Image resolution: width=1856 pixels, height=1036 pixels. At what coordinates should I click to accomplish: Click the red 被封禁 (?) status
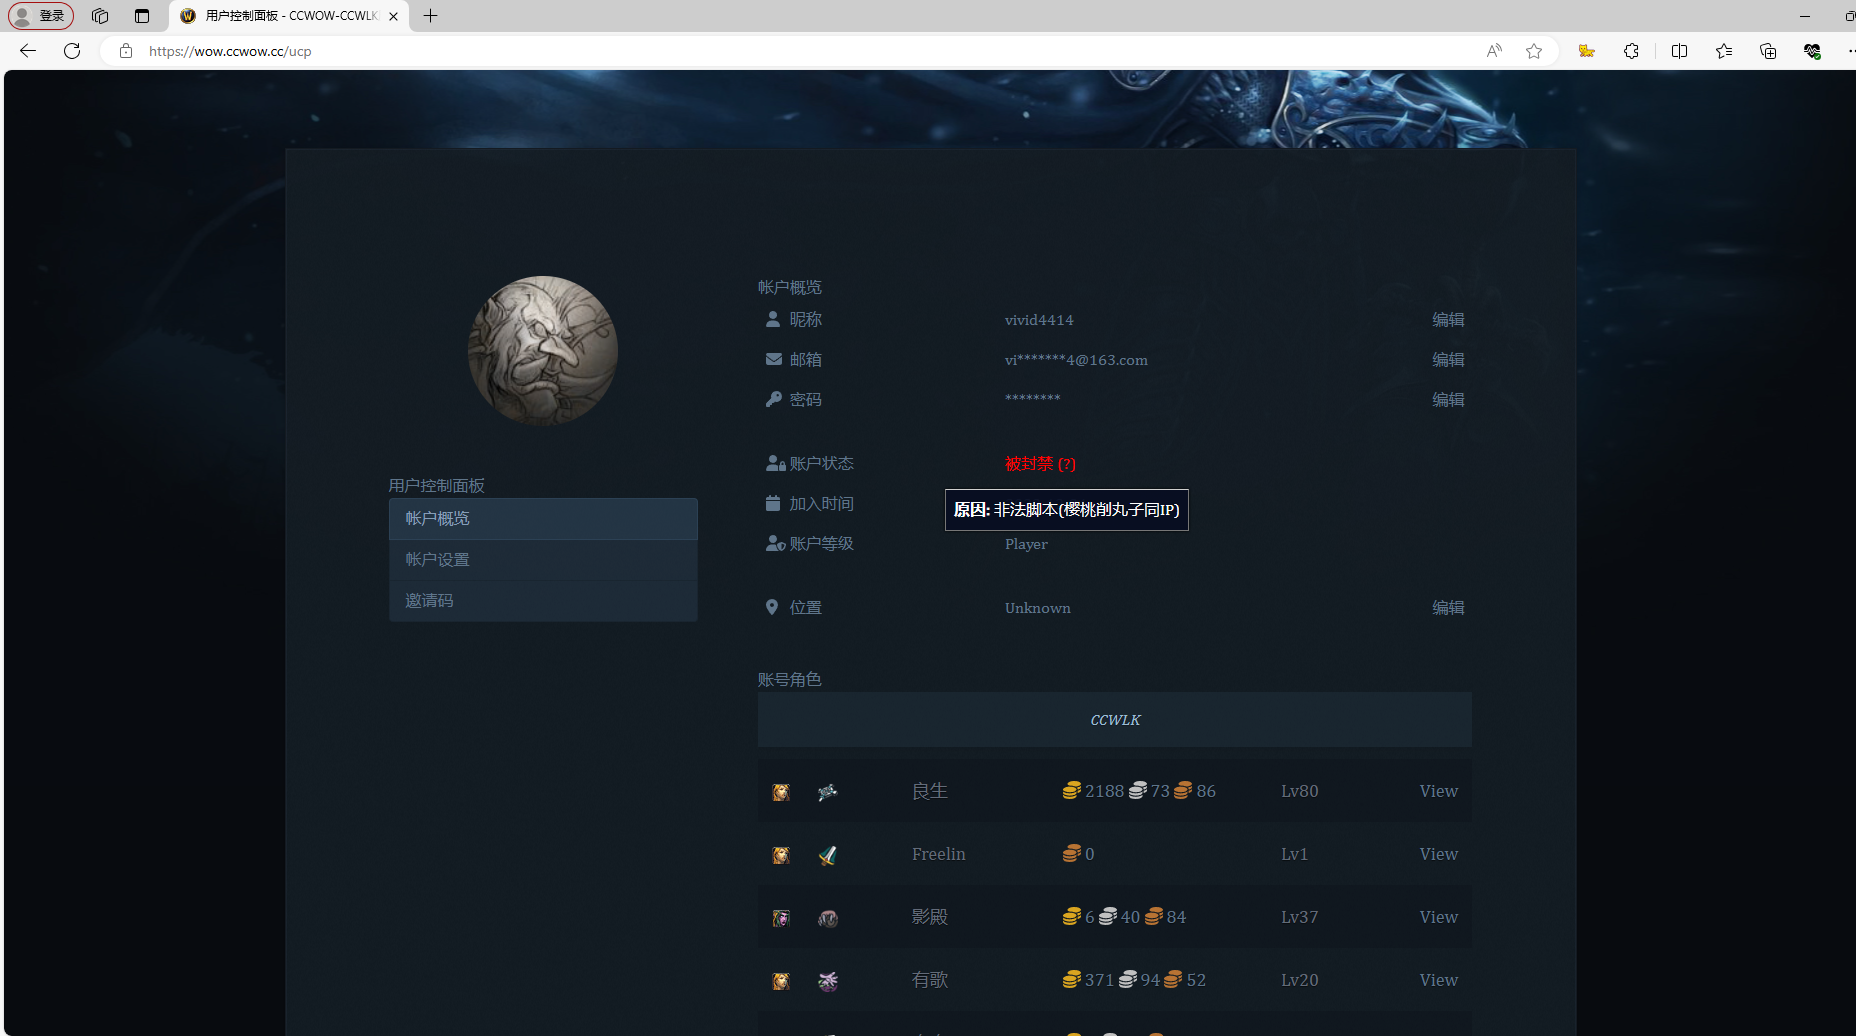tap(1040, 464)
